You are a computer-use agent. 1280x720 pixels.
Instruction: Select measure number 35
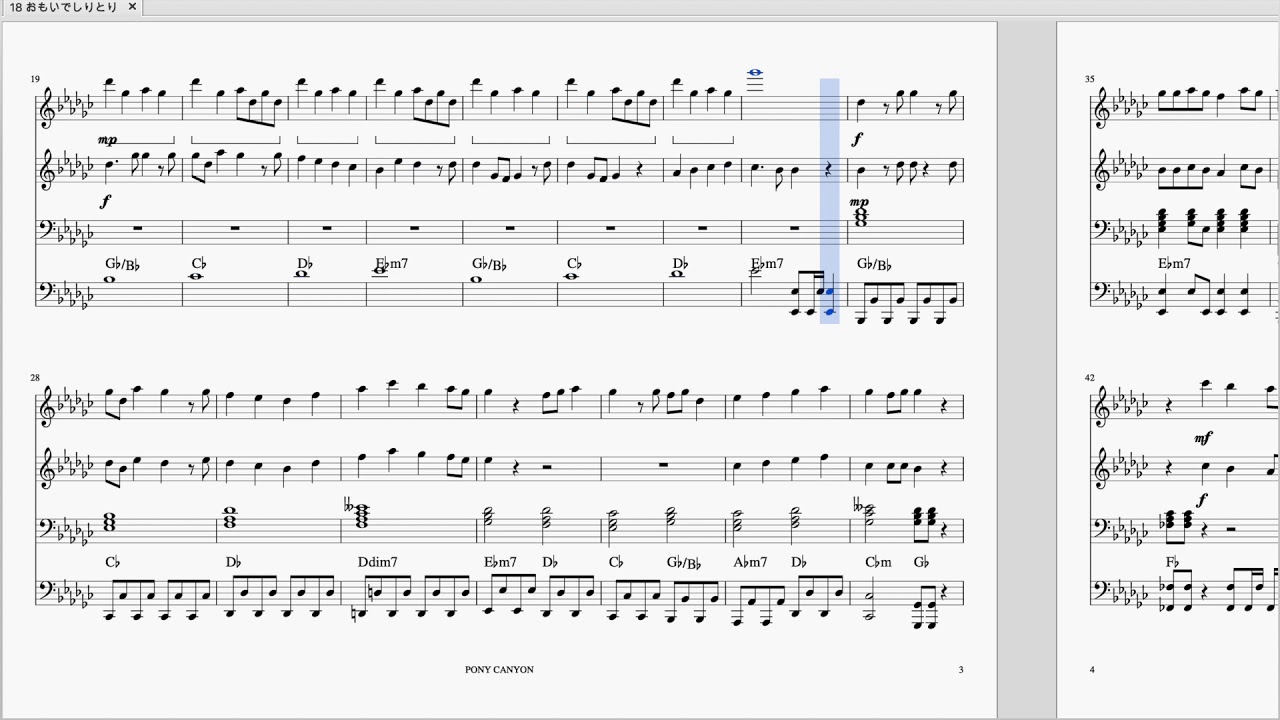coord(1090,79)
